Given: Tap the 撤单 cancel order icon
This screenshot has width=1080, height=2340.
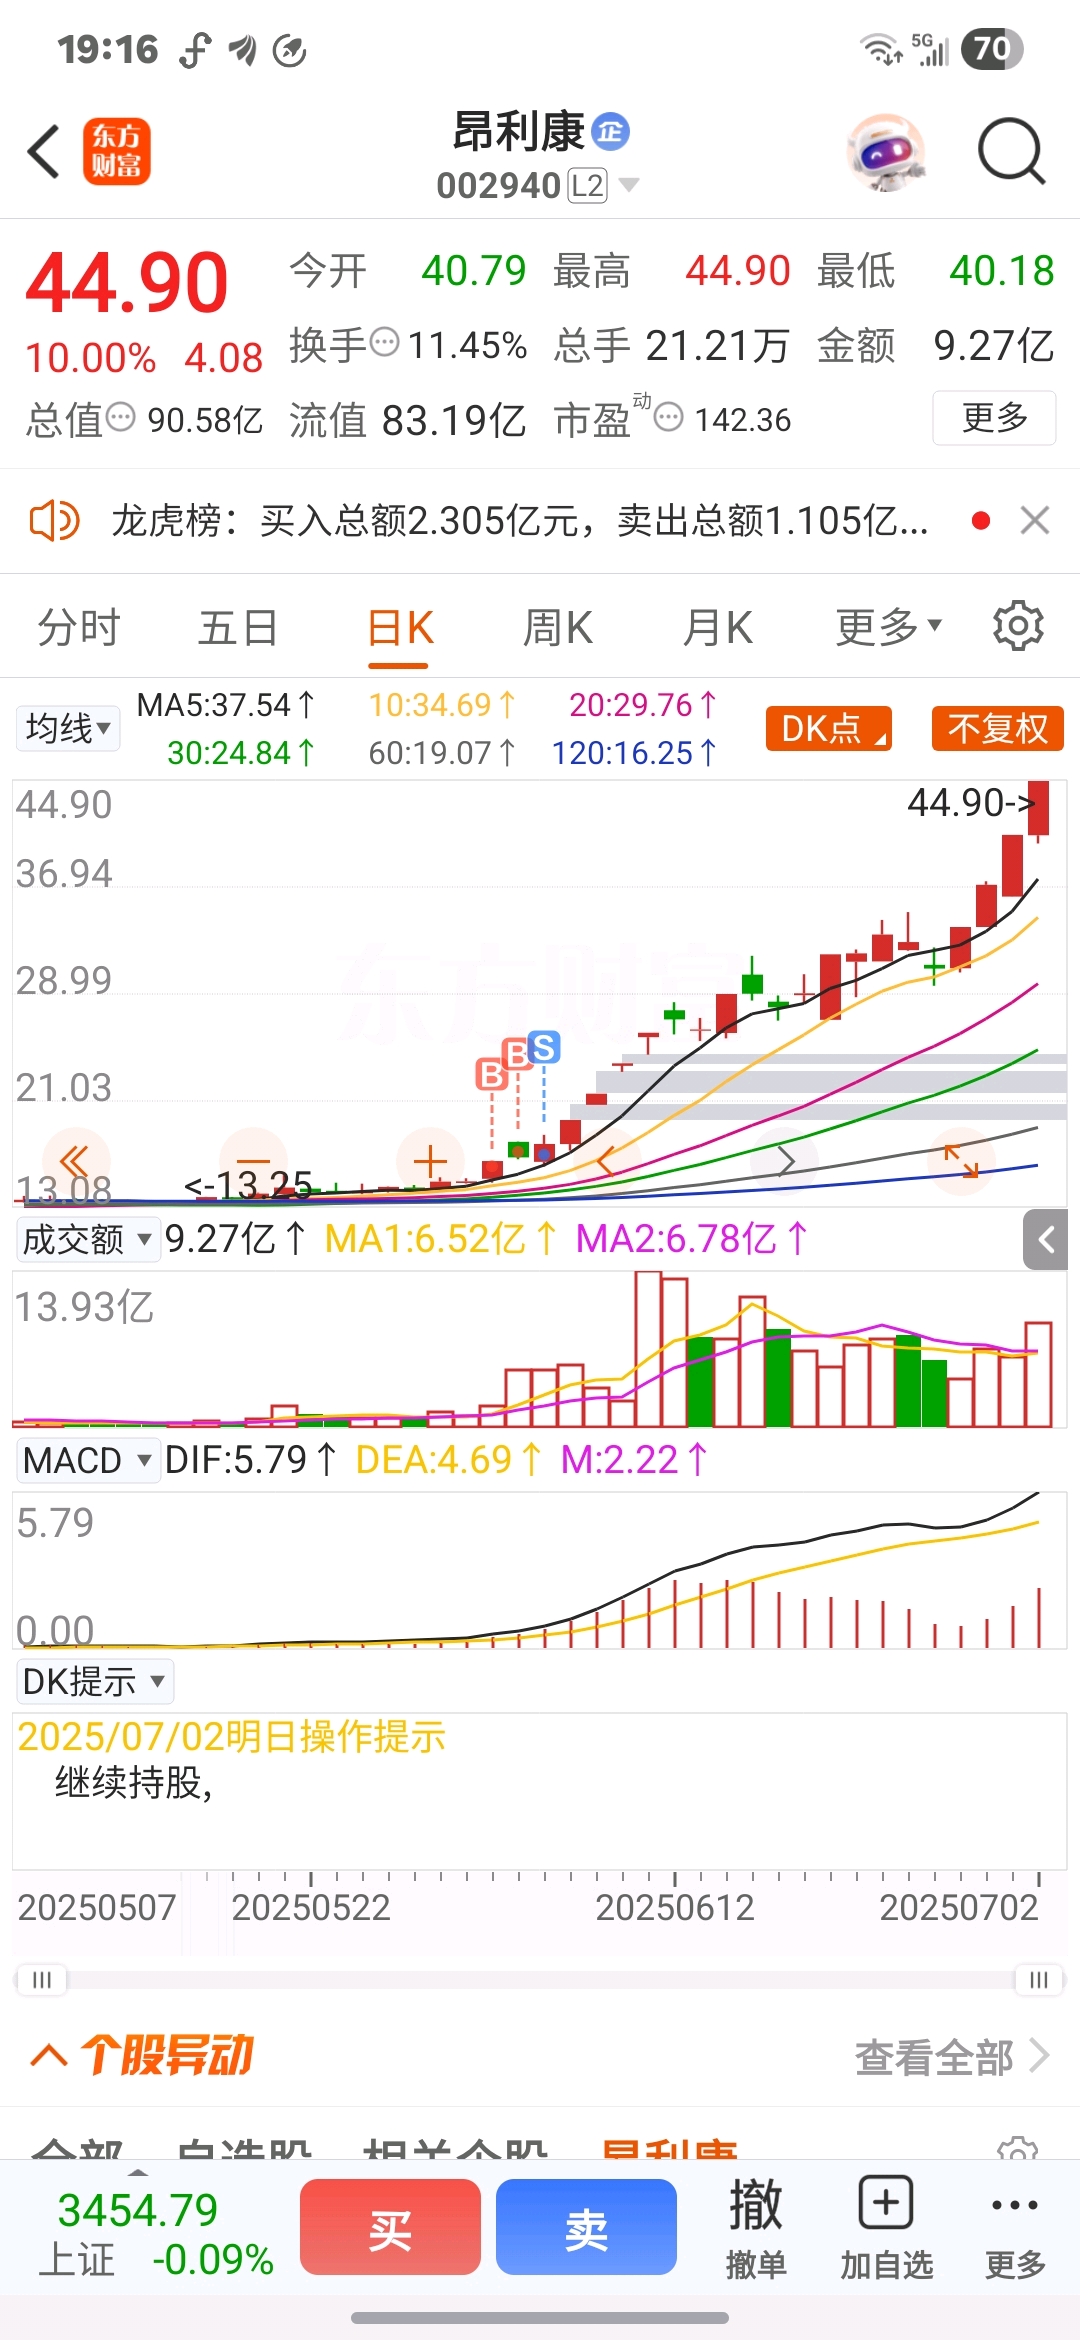Looking at the screenshot, I should click(756, 2228).
